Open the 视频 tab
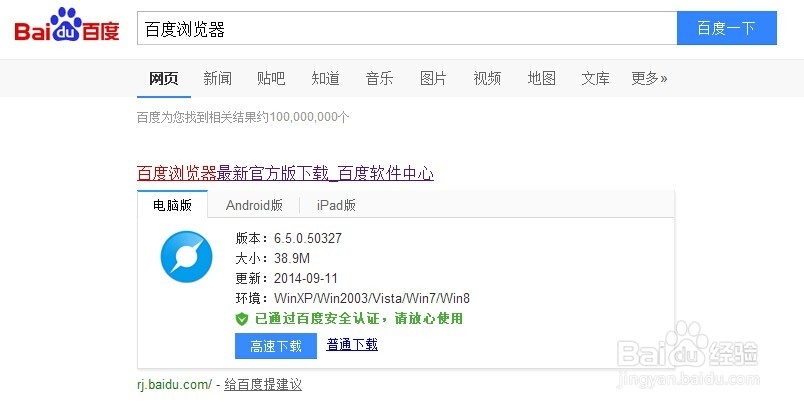The width and height of the screenshot is (804, 407). [487, 78]
